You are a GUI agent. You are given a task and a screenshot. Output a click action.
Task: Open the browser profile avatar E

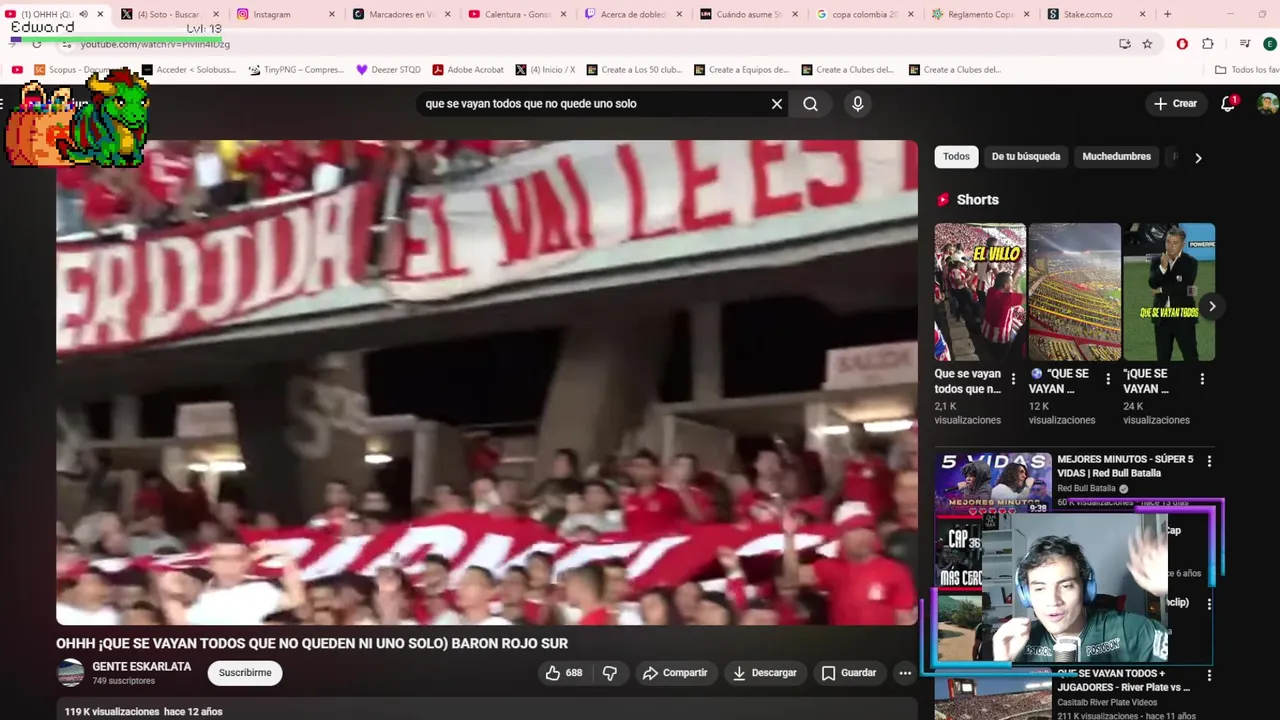pyautogui.click(x=1269, y=44)
